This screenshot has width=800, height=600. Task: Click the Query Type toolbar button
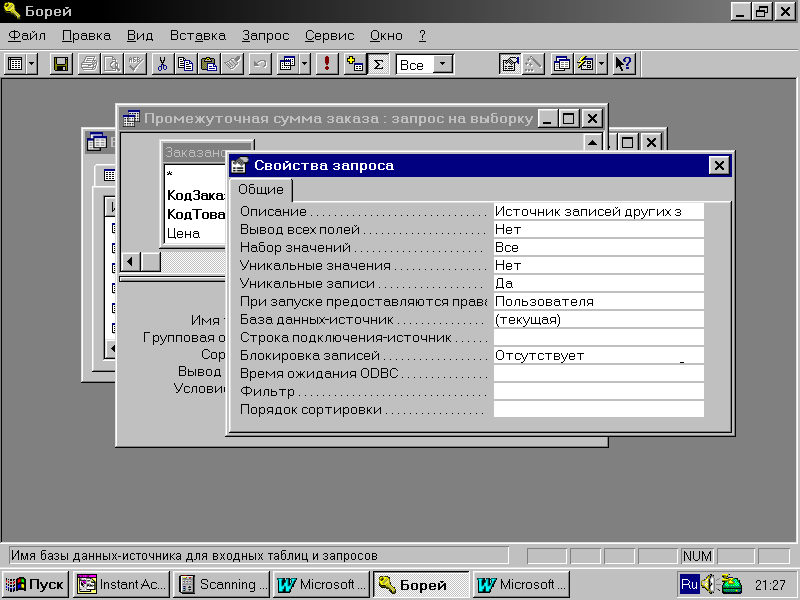tap(288, 64)
